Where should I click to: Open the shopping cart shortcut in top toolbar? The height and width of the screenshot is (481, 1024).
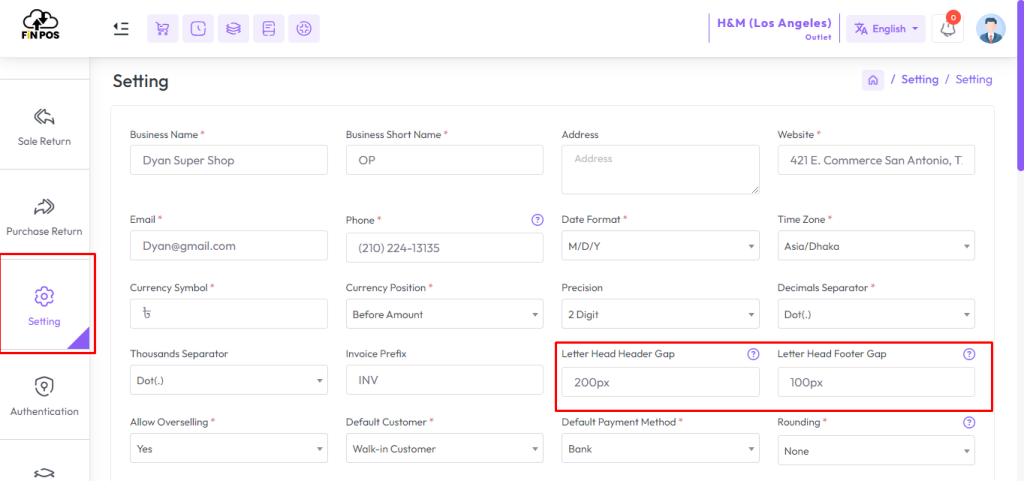[x=163, y=29]
